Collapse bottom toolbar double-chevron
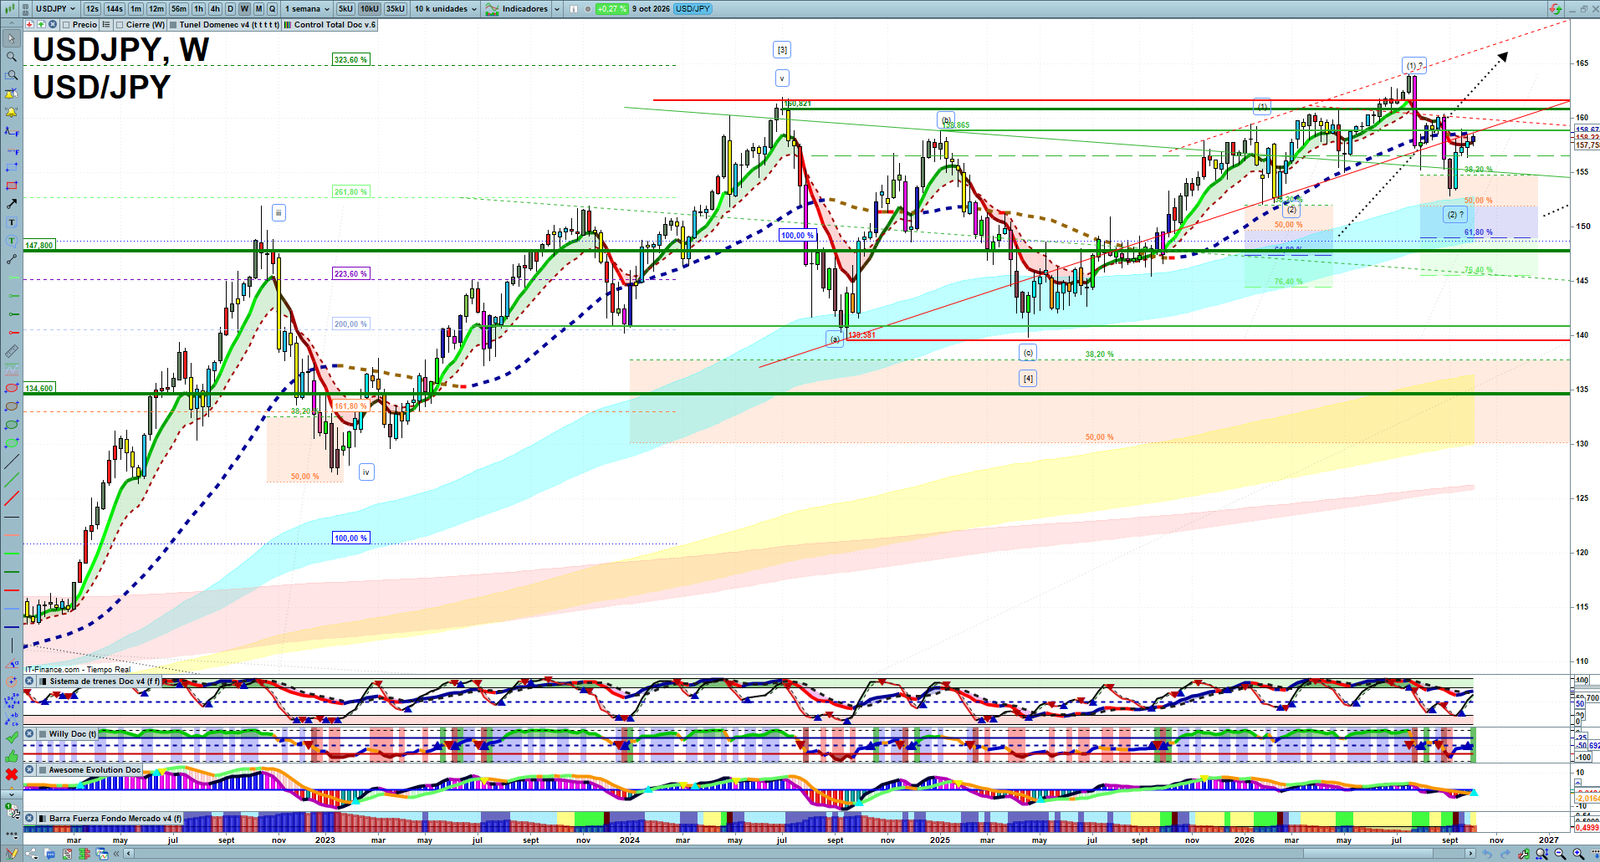1600x862 pixels. coord(116,853)
